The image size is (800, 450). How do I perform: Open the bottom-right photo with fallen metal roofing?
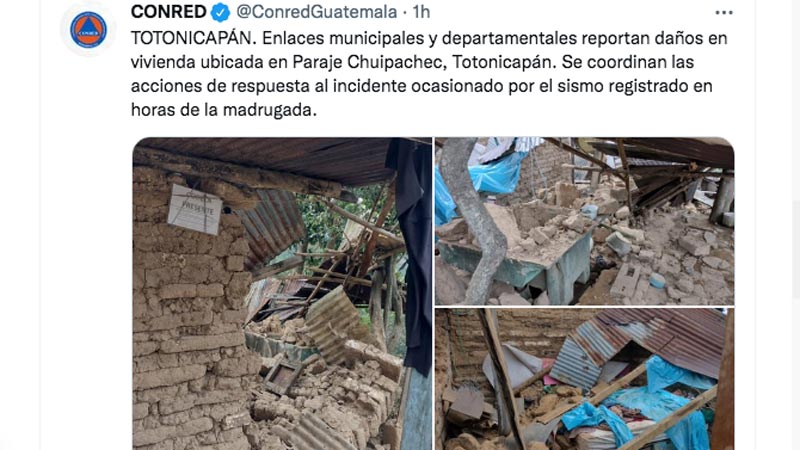tap(585, 379)
